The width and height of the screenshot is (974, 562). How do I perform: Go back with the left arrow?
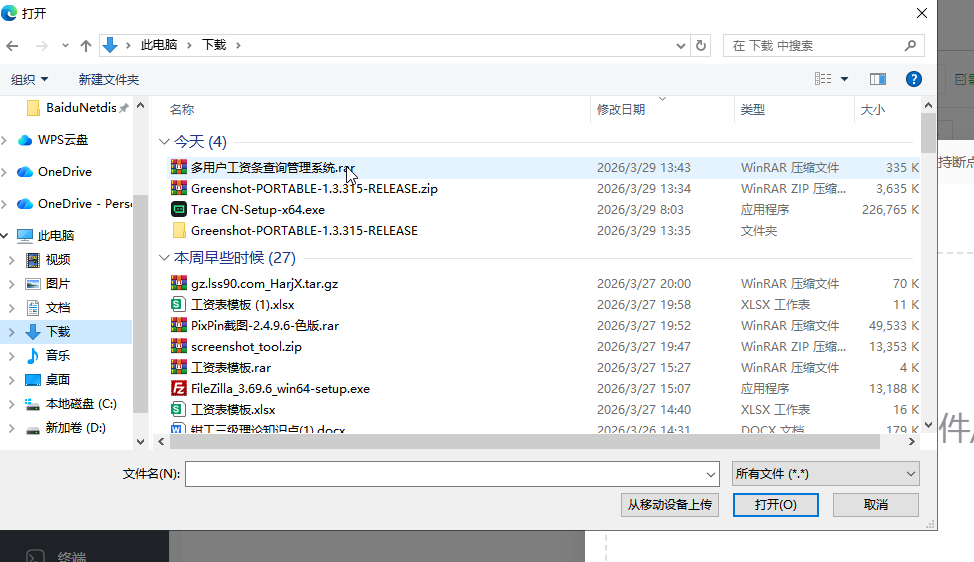12,45
